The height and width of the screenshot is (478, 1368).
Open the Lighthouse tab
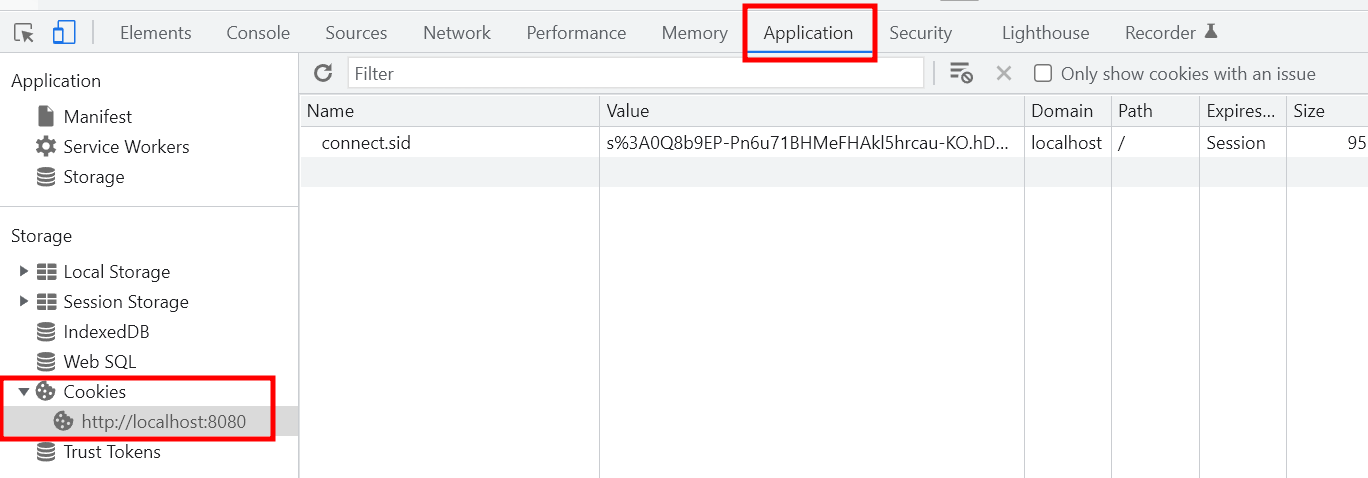pos(1045,33)
